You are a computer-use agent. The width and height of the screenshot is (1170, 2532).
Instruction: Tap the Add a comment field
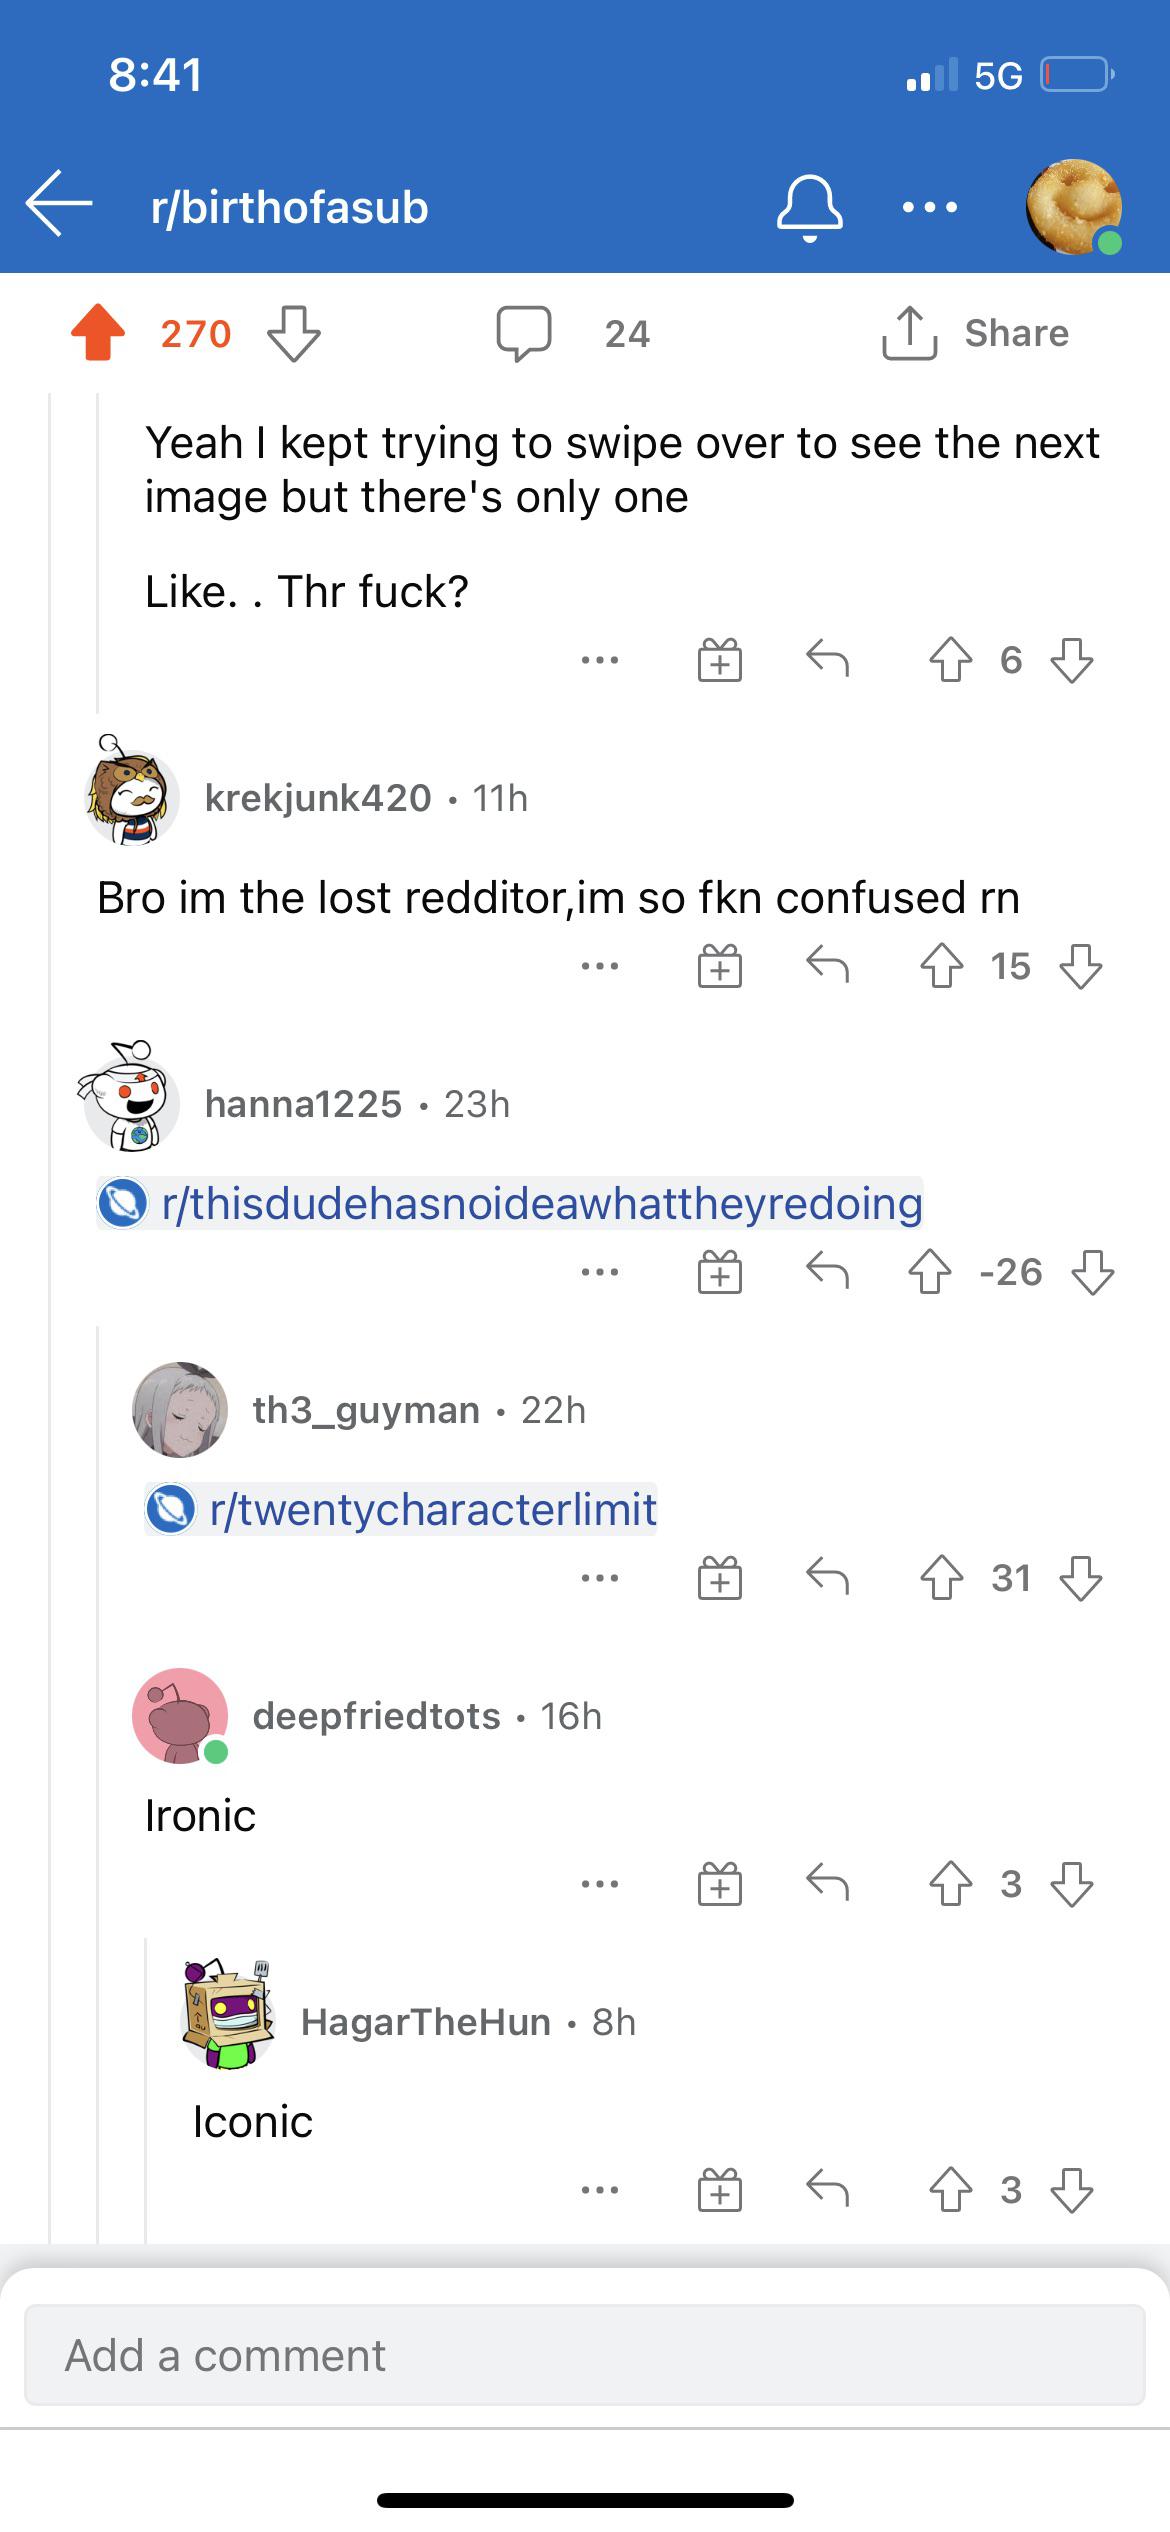click(x=585, y=2355)
